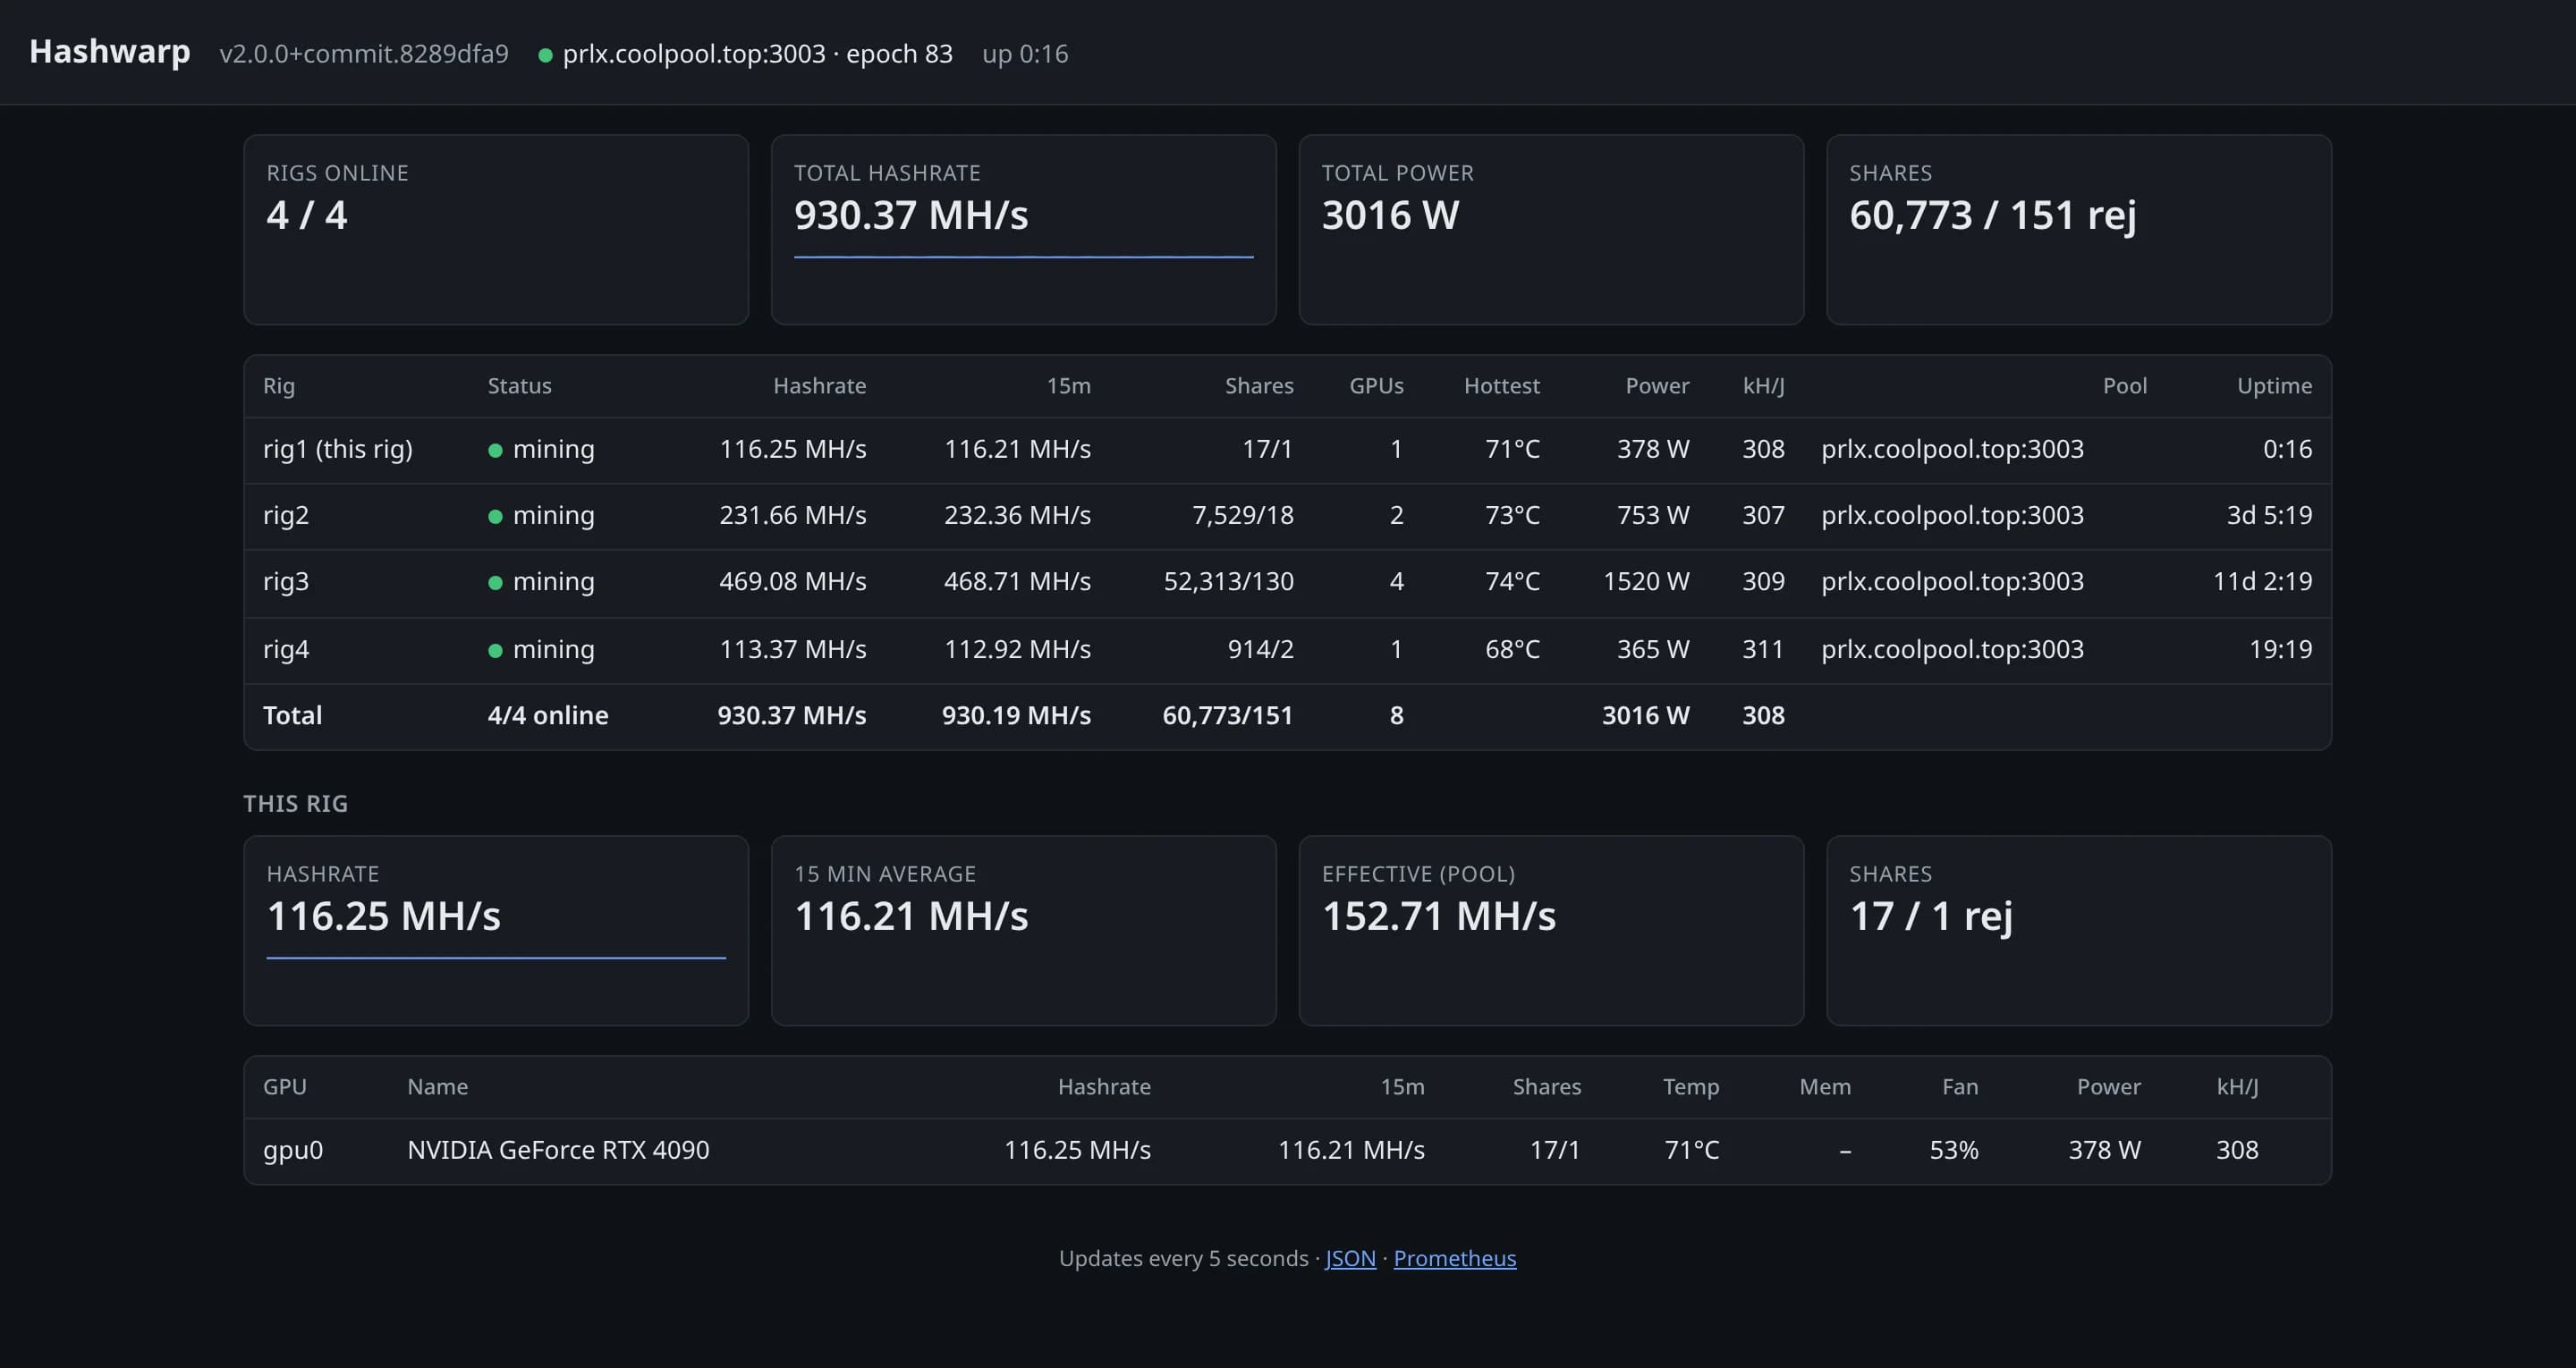The height and width of the screenshot is (1368, 2576).
Task: Click the '4/4 online' total status
Action: (548, 715)
